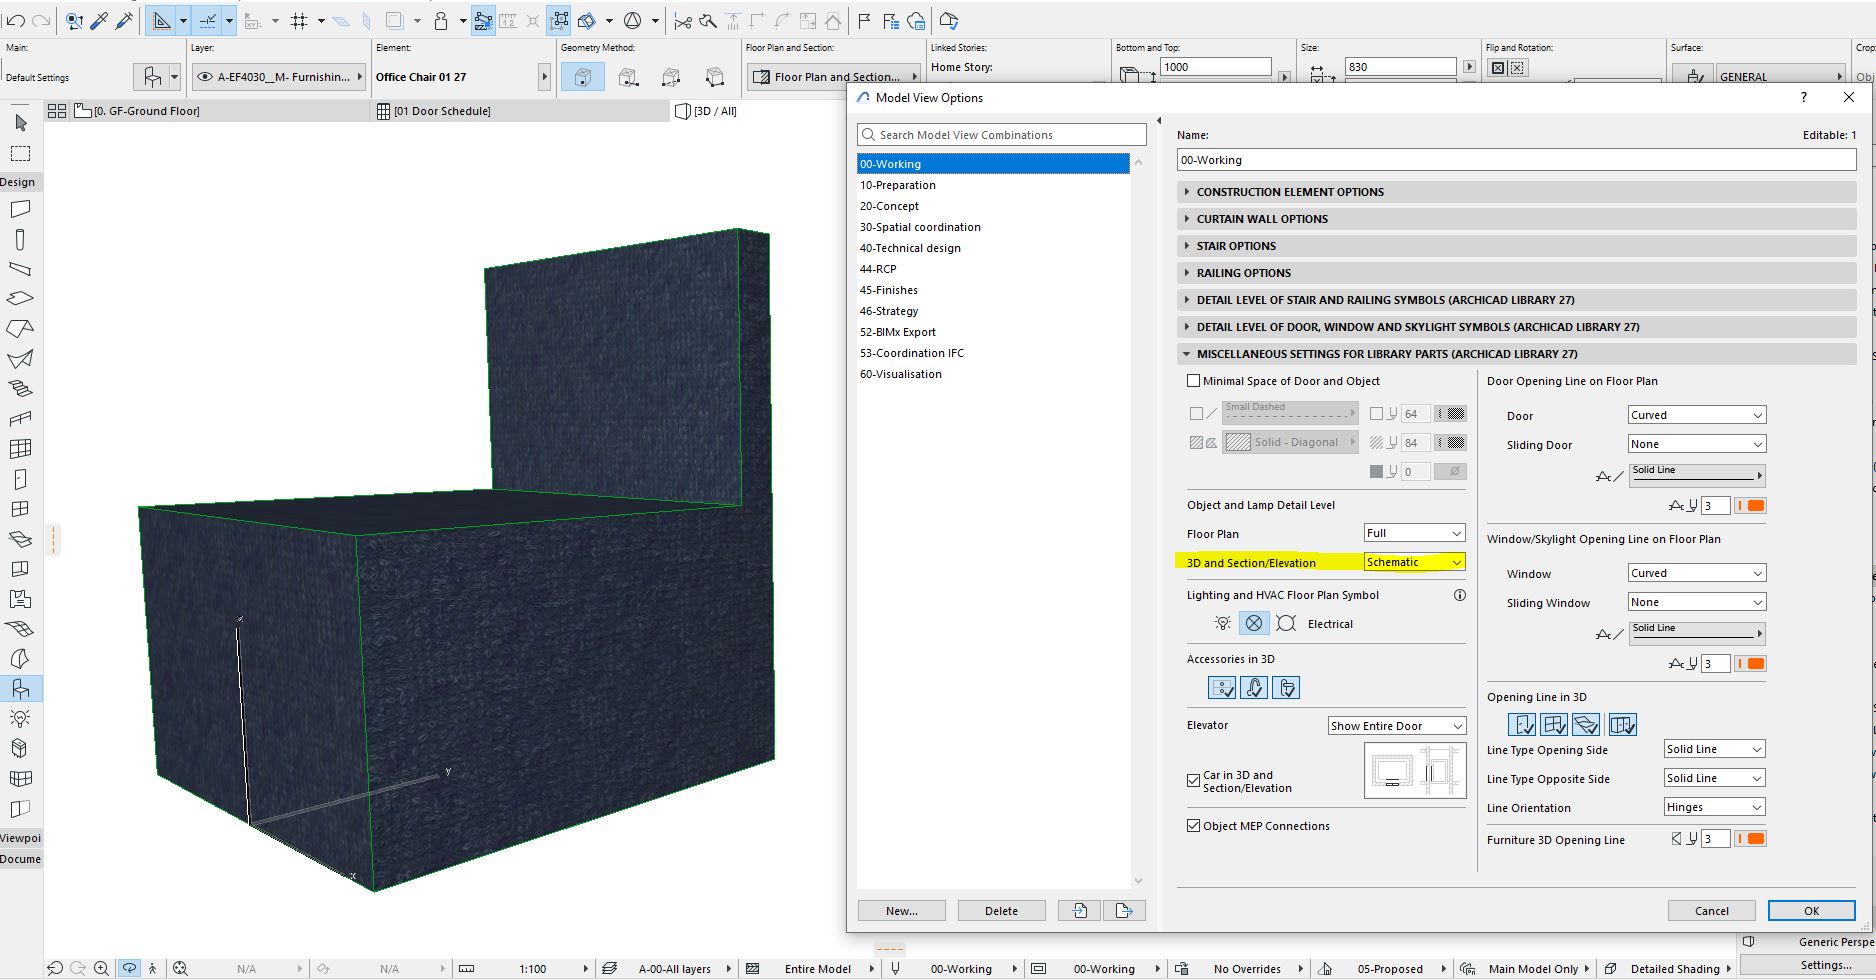Toggle window Opening Line in 3D button
This screenshot has width=1876, height=980.
click(x=1554, y=725)
